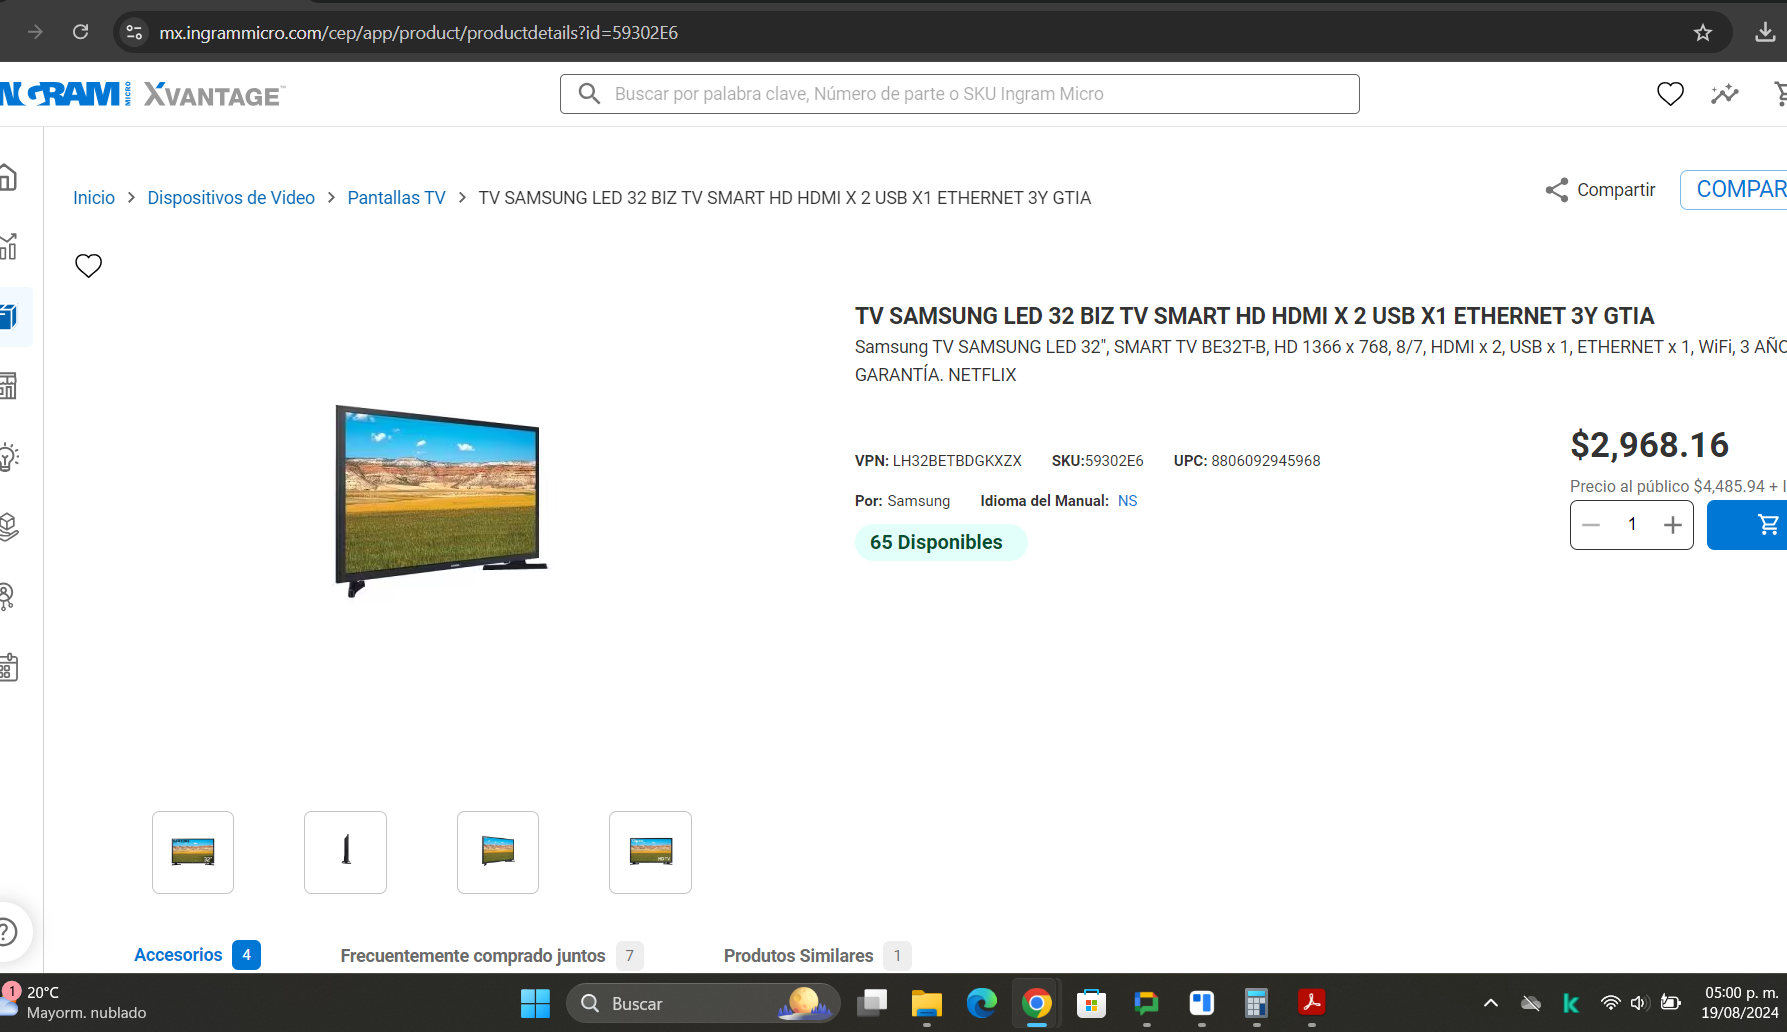The width and height of the screenshot is (1787, 1032).
Task: Select side-profile TV thumbnail
Action: (x=345, y=852)
